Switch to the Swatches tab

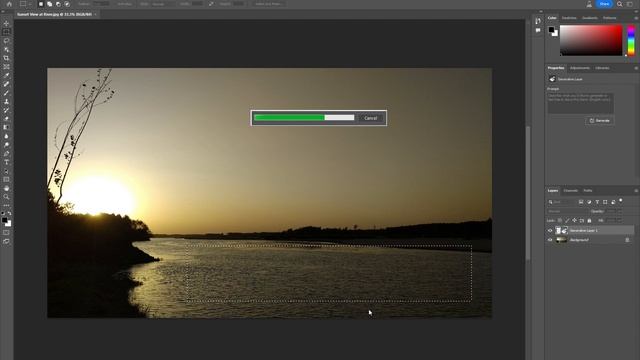(569, 18)
